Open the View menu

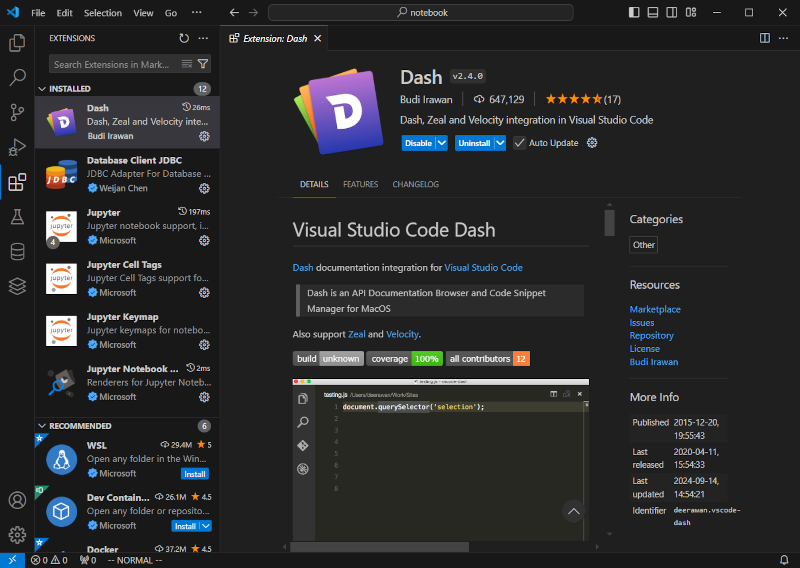coord(143,13)
